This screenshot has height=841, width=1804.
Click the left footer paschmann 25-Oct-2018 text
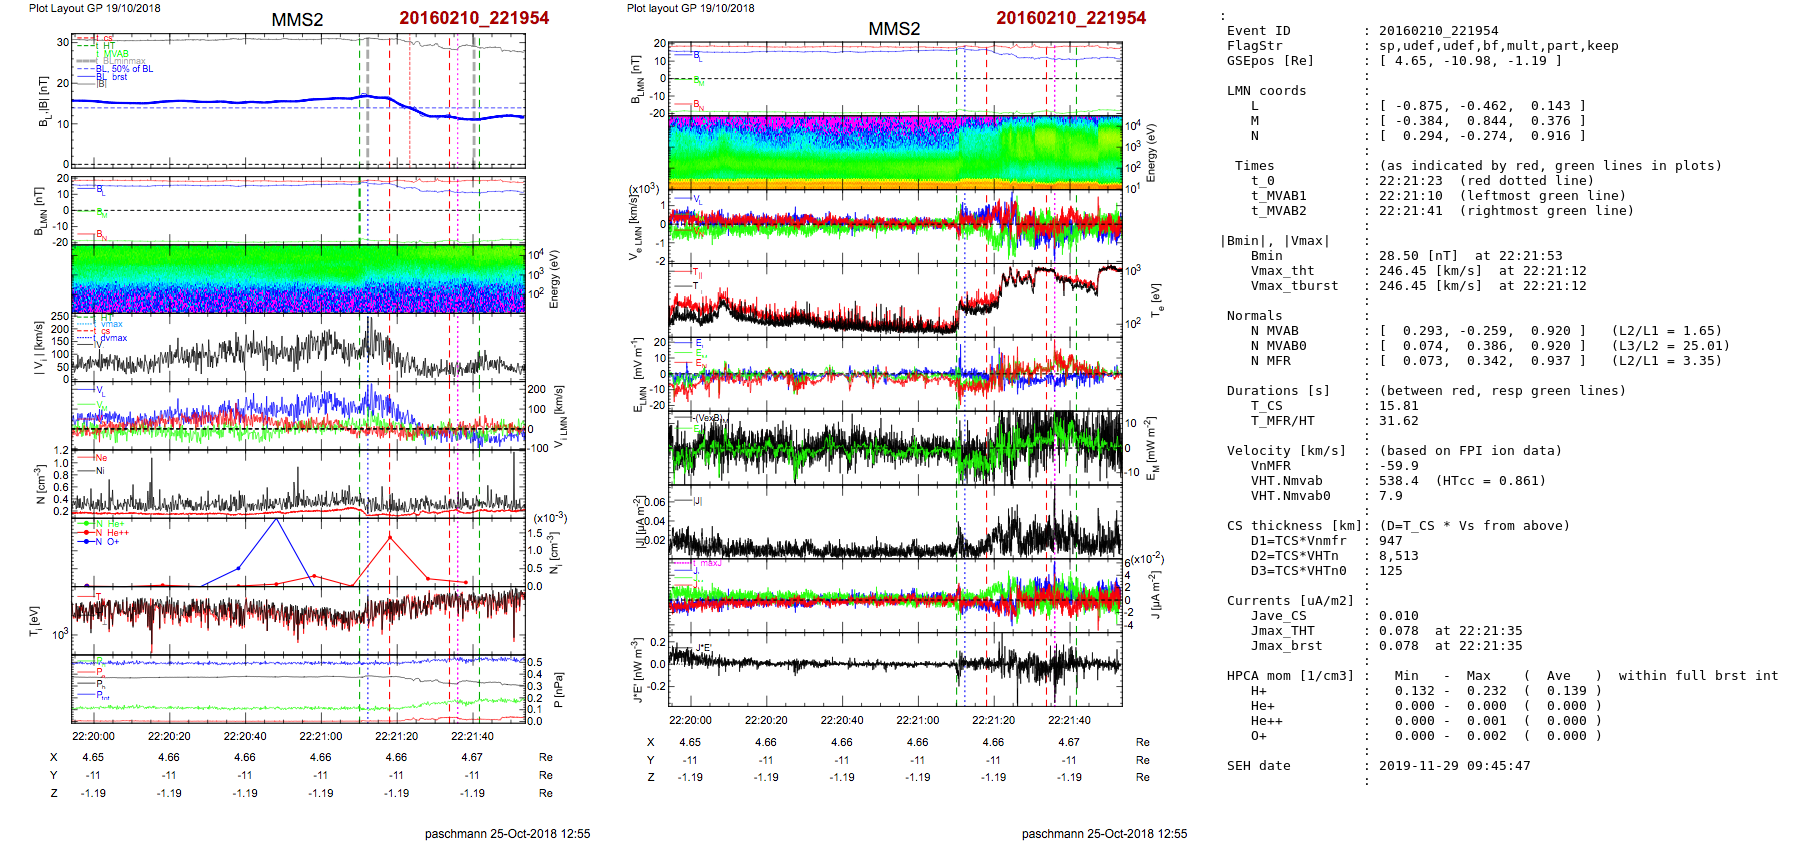click(507, 833)
